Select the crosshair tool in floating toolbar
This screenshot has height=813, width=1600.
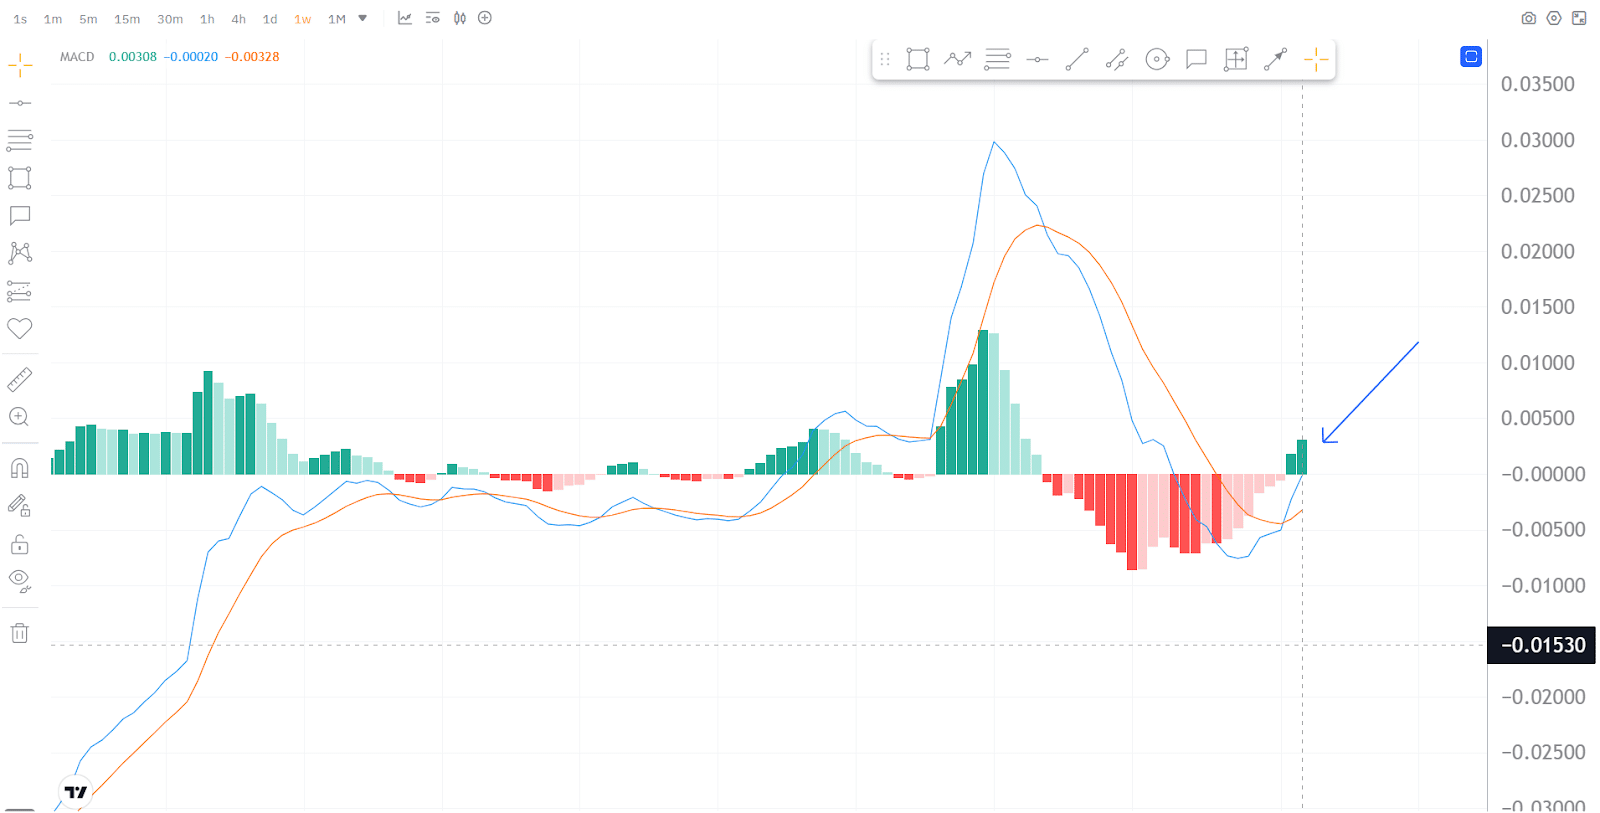[x=1316, y=60]
